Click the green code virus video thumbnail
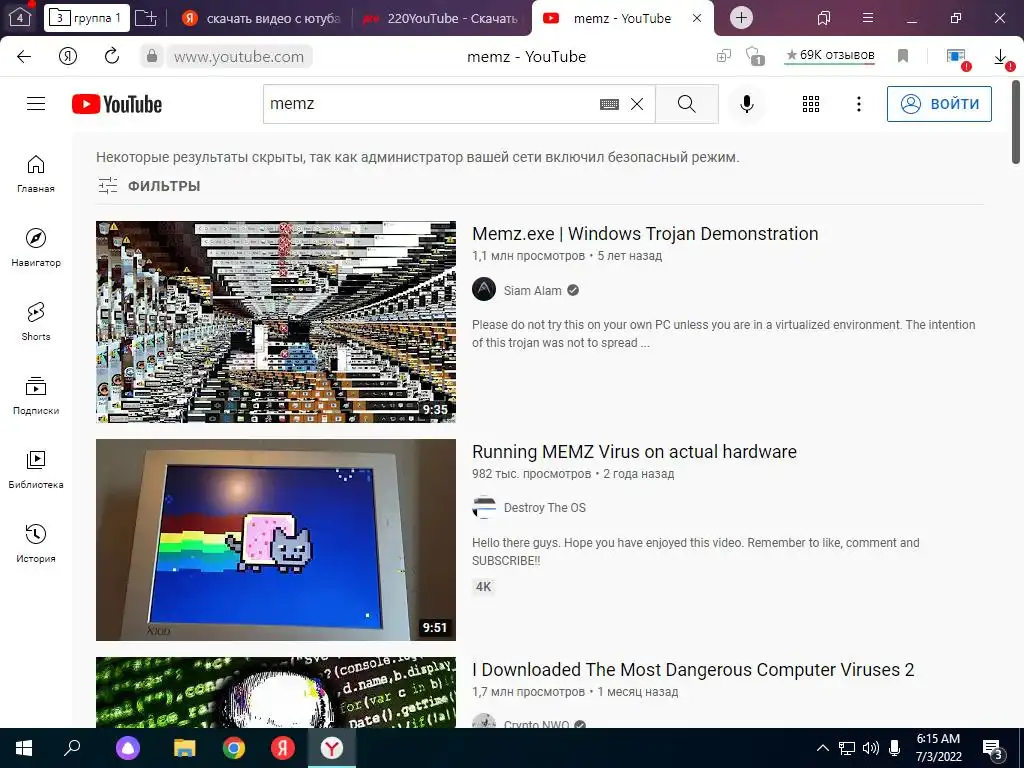 [276, 692]
